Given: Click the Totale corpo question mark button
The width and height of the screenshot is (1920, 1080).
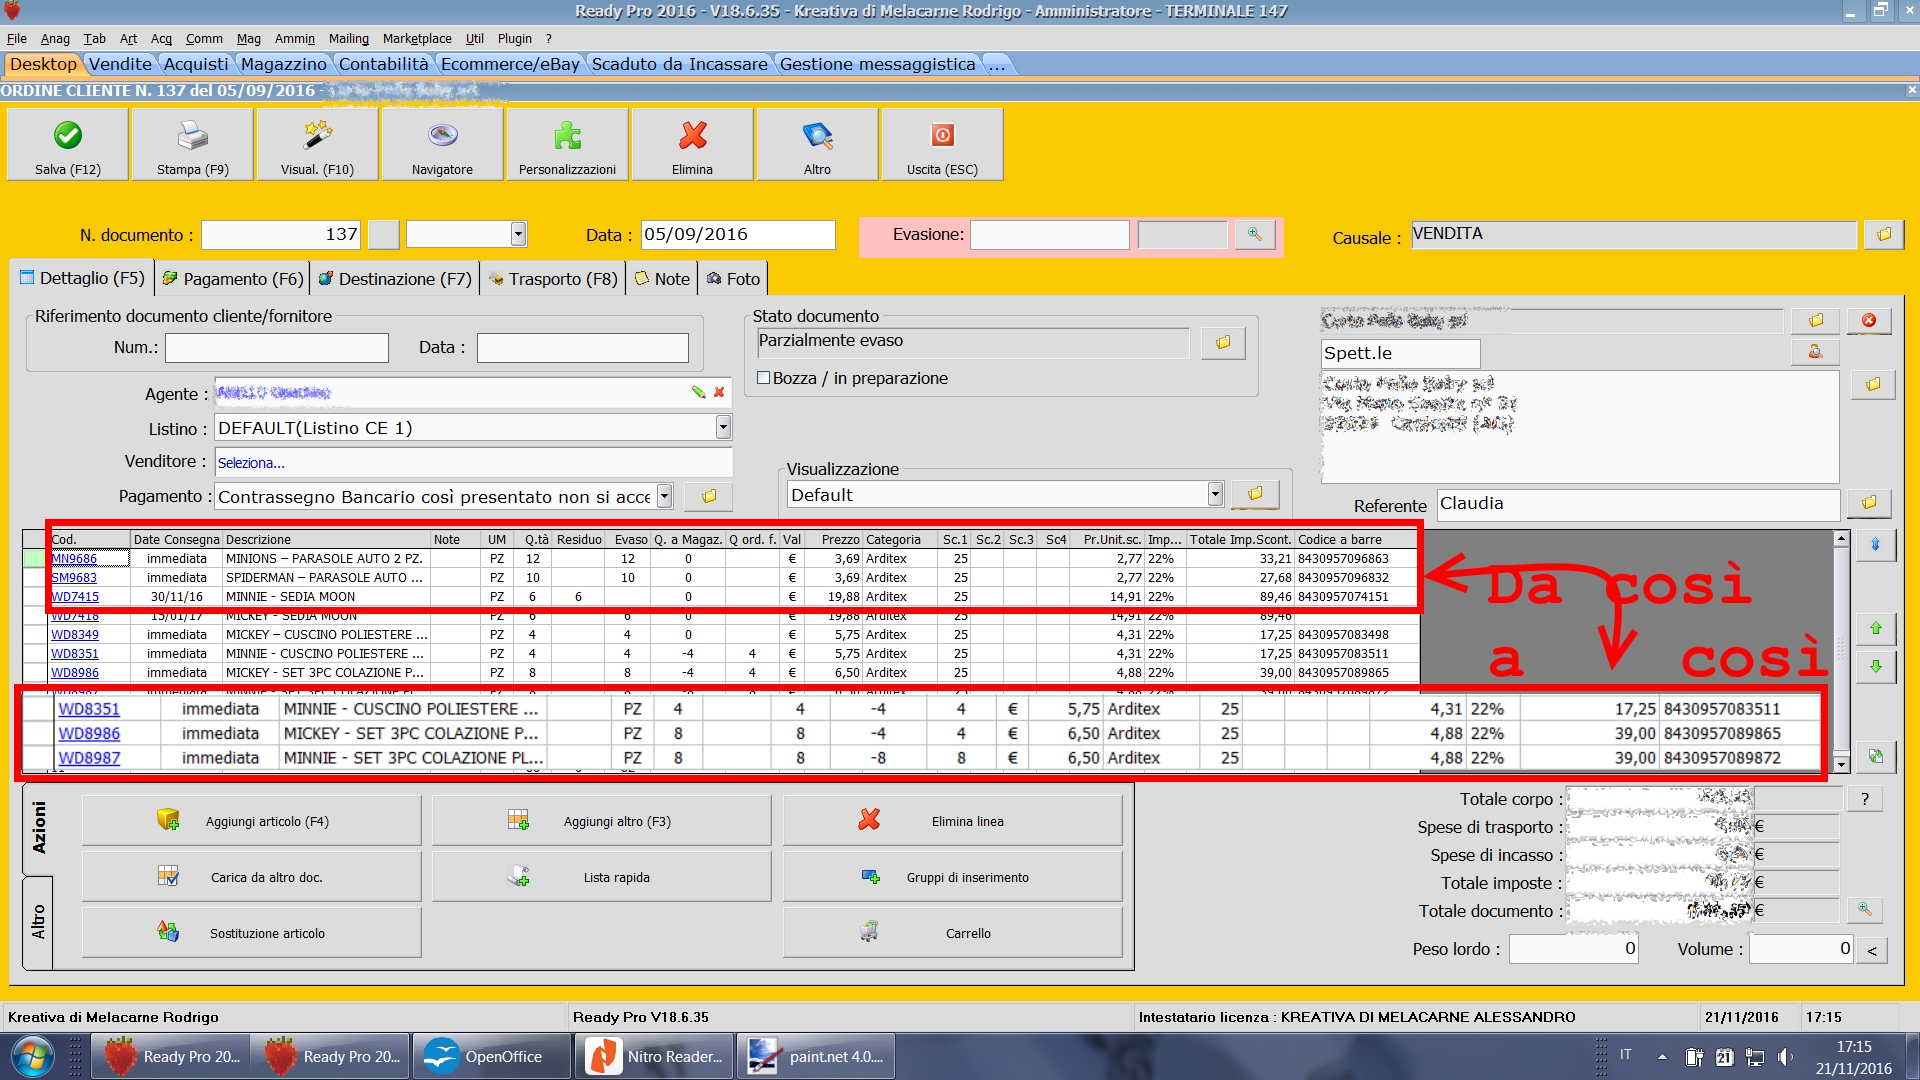Looking at the screenshot, I should (x=1865, y=798).
